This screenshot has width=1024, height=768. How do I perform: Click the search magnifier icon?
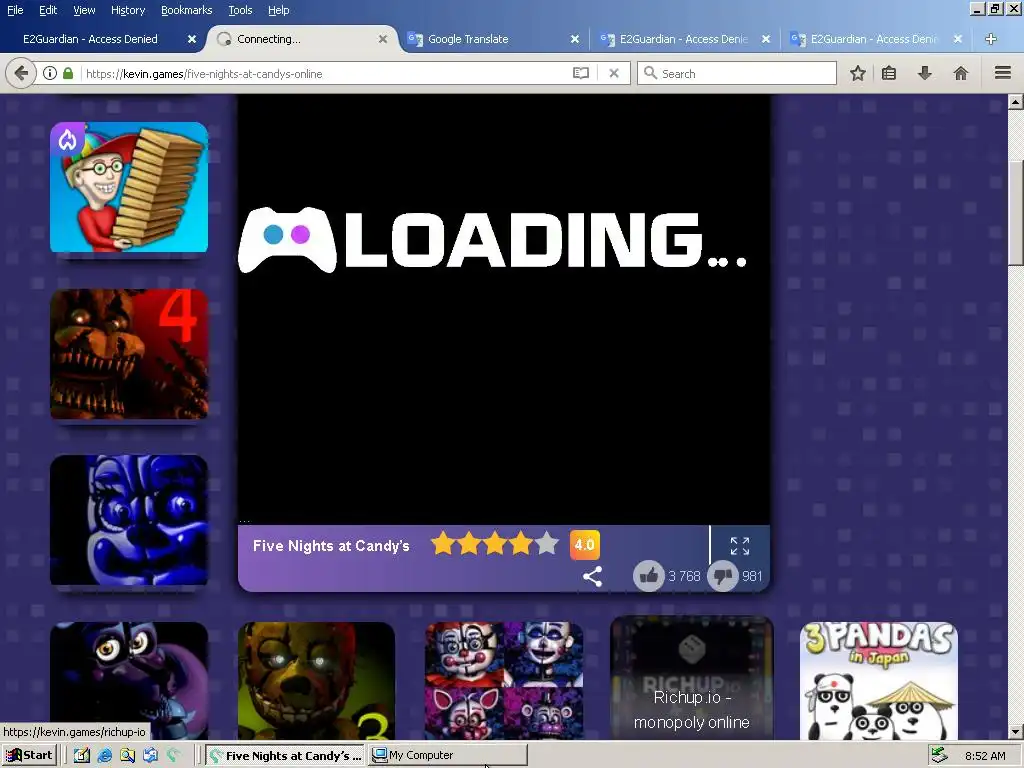point(650,73)
